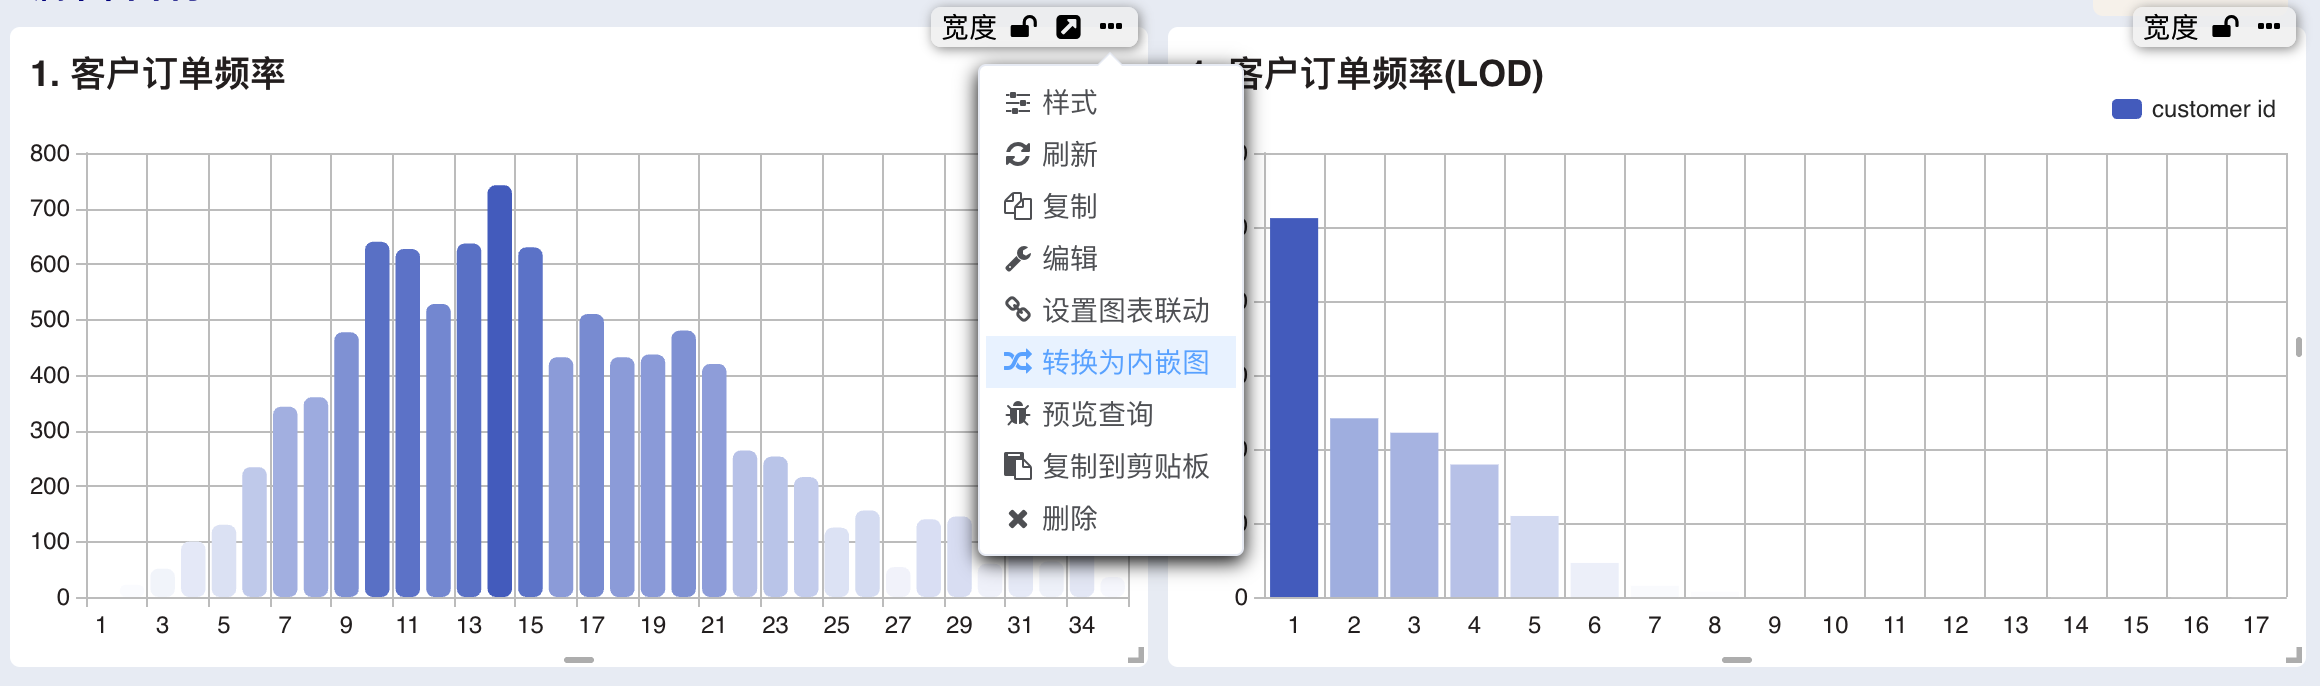Open the three-dots menu on chart 1
Screen dimensions: 2320x686
1111,27
